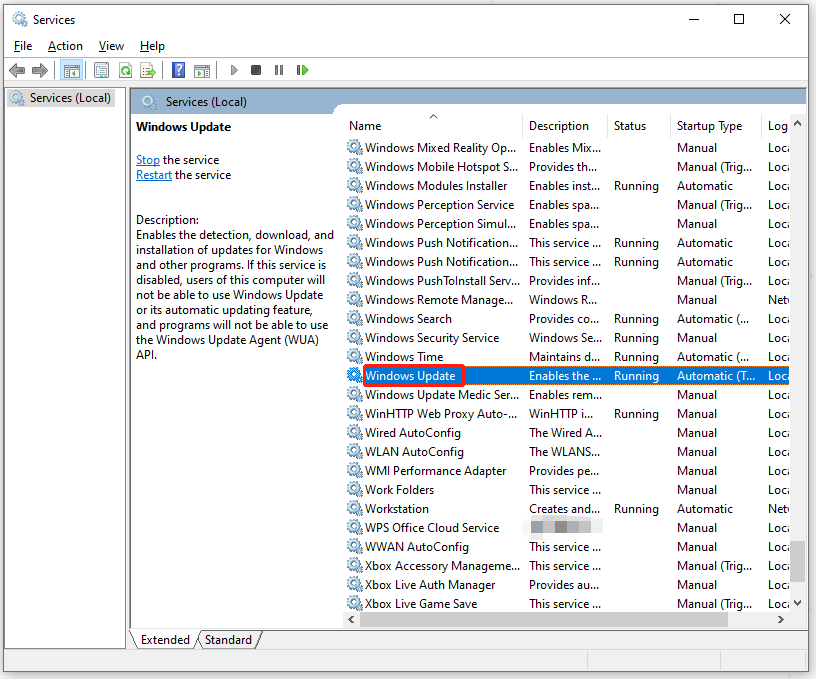816x679 pixels.
Task: Click gear icon beside Xbox Live Game Save
Action: coord(354,604)
